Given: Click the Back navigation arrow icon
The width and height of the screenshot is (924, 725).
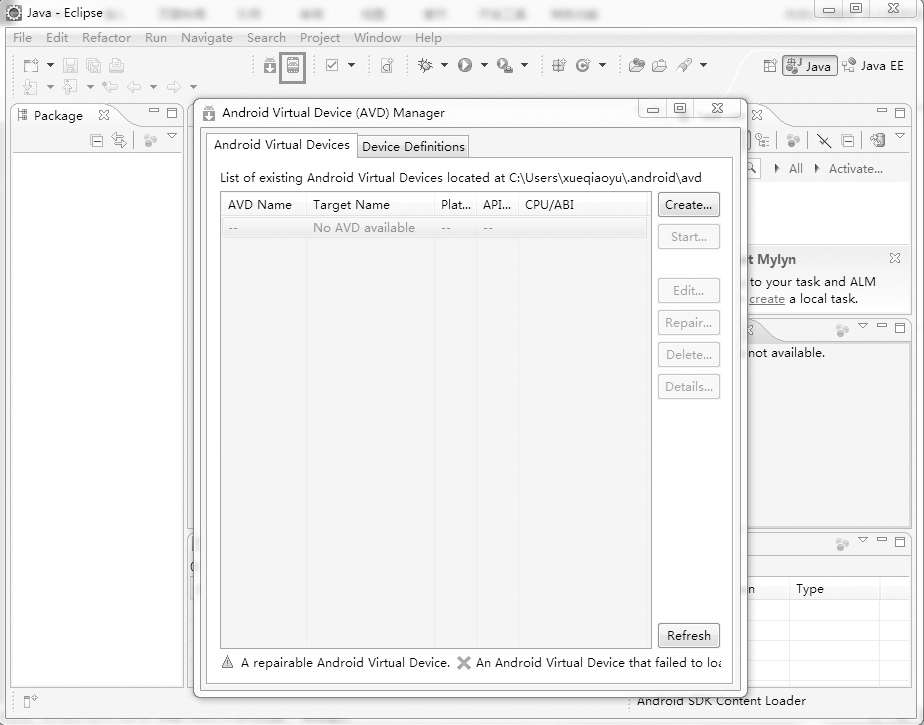Looking at the screenshot, I should [x=134, y=87].
